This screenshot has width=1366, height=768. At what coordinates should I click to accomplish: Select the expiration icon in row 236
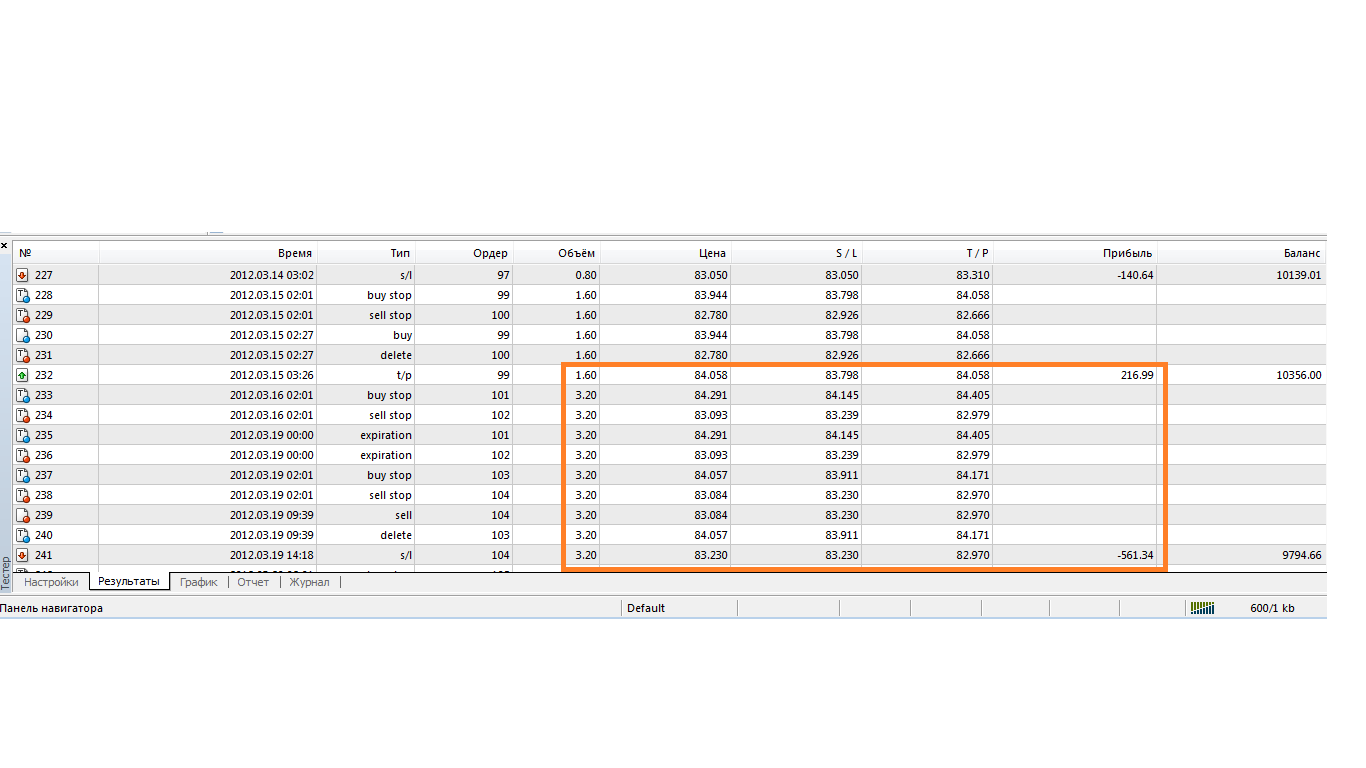click(22, 455)
